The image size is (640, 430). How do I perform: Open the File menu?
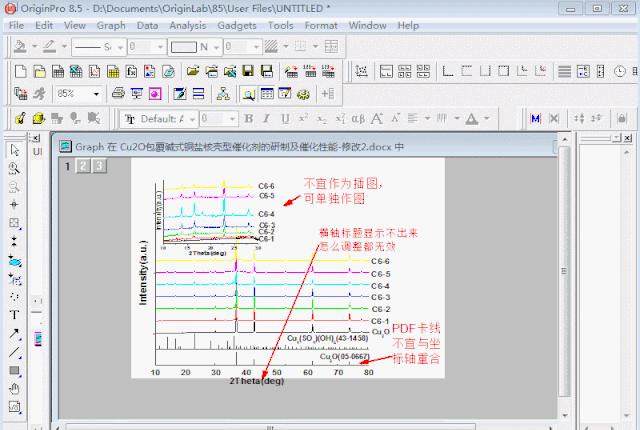[x=16, y=25]
